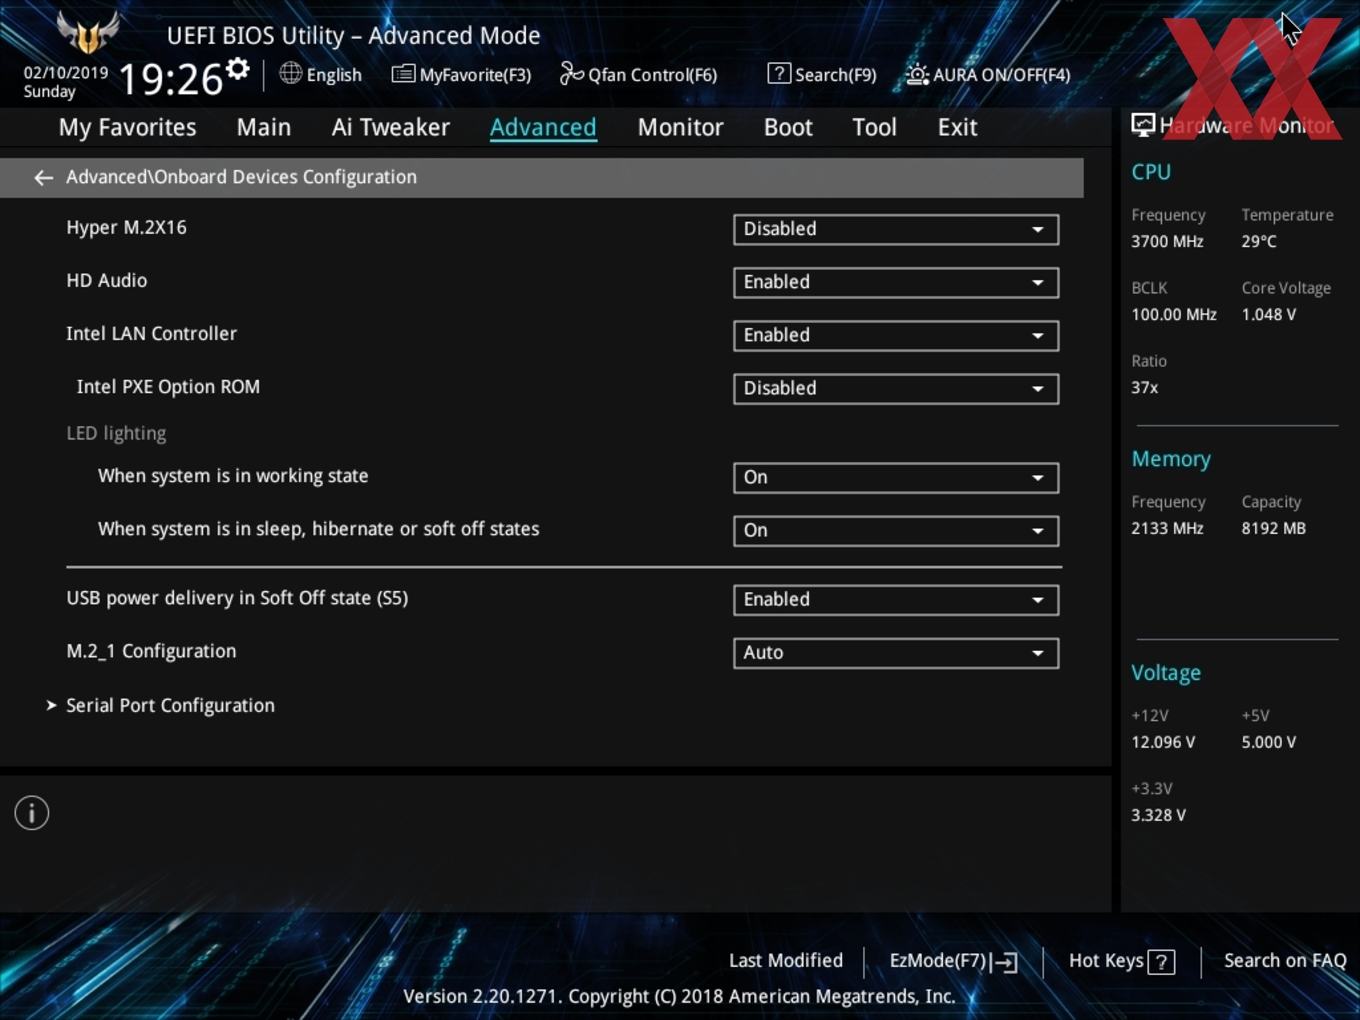
Task: Open the LED working state dropdown
Action: point(896,477)
